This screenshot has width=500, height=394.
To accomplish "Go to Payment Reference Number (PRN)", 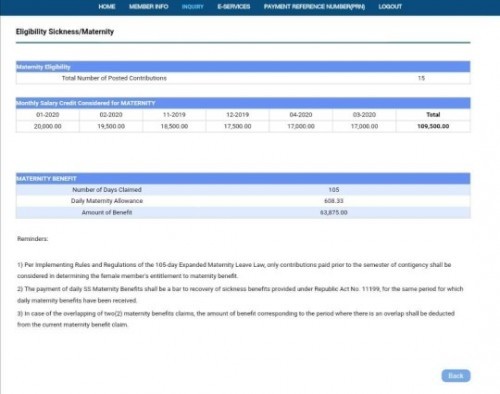I will tap(314, 7).
